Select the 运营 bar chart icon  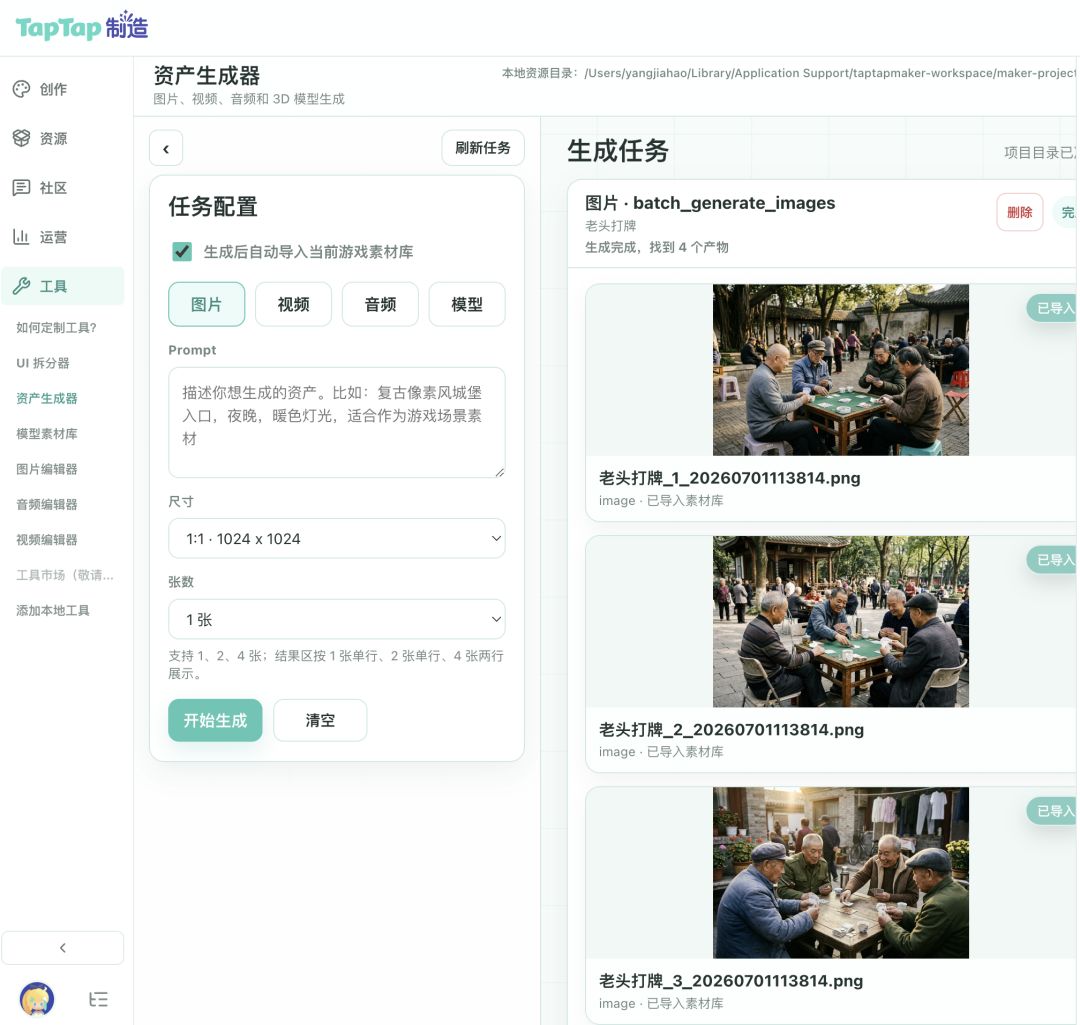[x=21, y=237]
